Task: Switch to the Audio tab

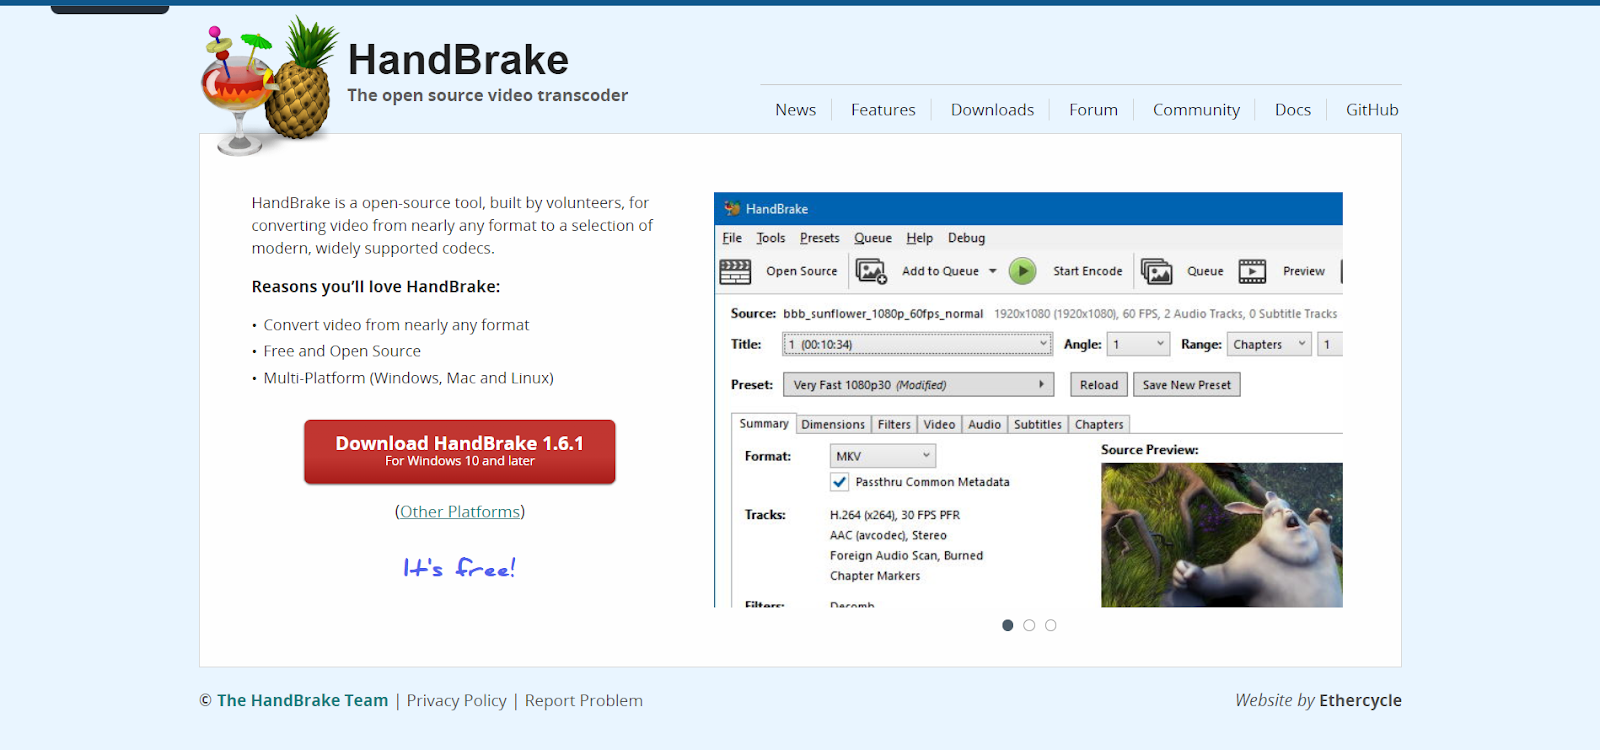Action: tap(984, 425)
